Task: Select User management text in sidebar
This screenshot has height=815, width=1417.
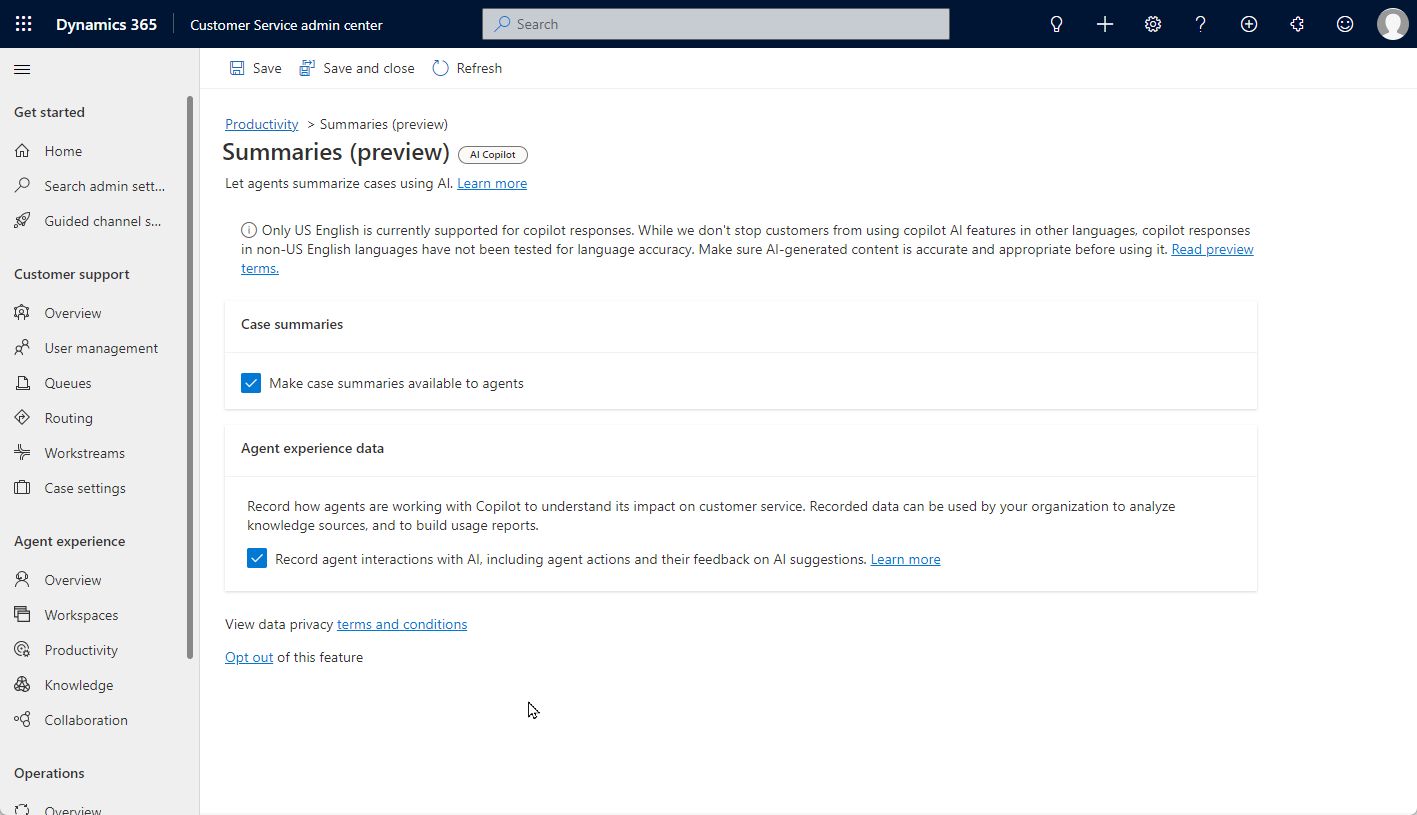Action: (101, 348)
